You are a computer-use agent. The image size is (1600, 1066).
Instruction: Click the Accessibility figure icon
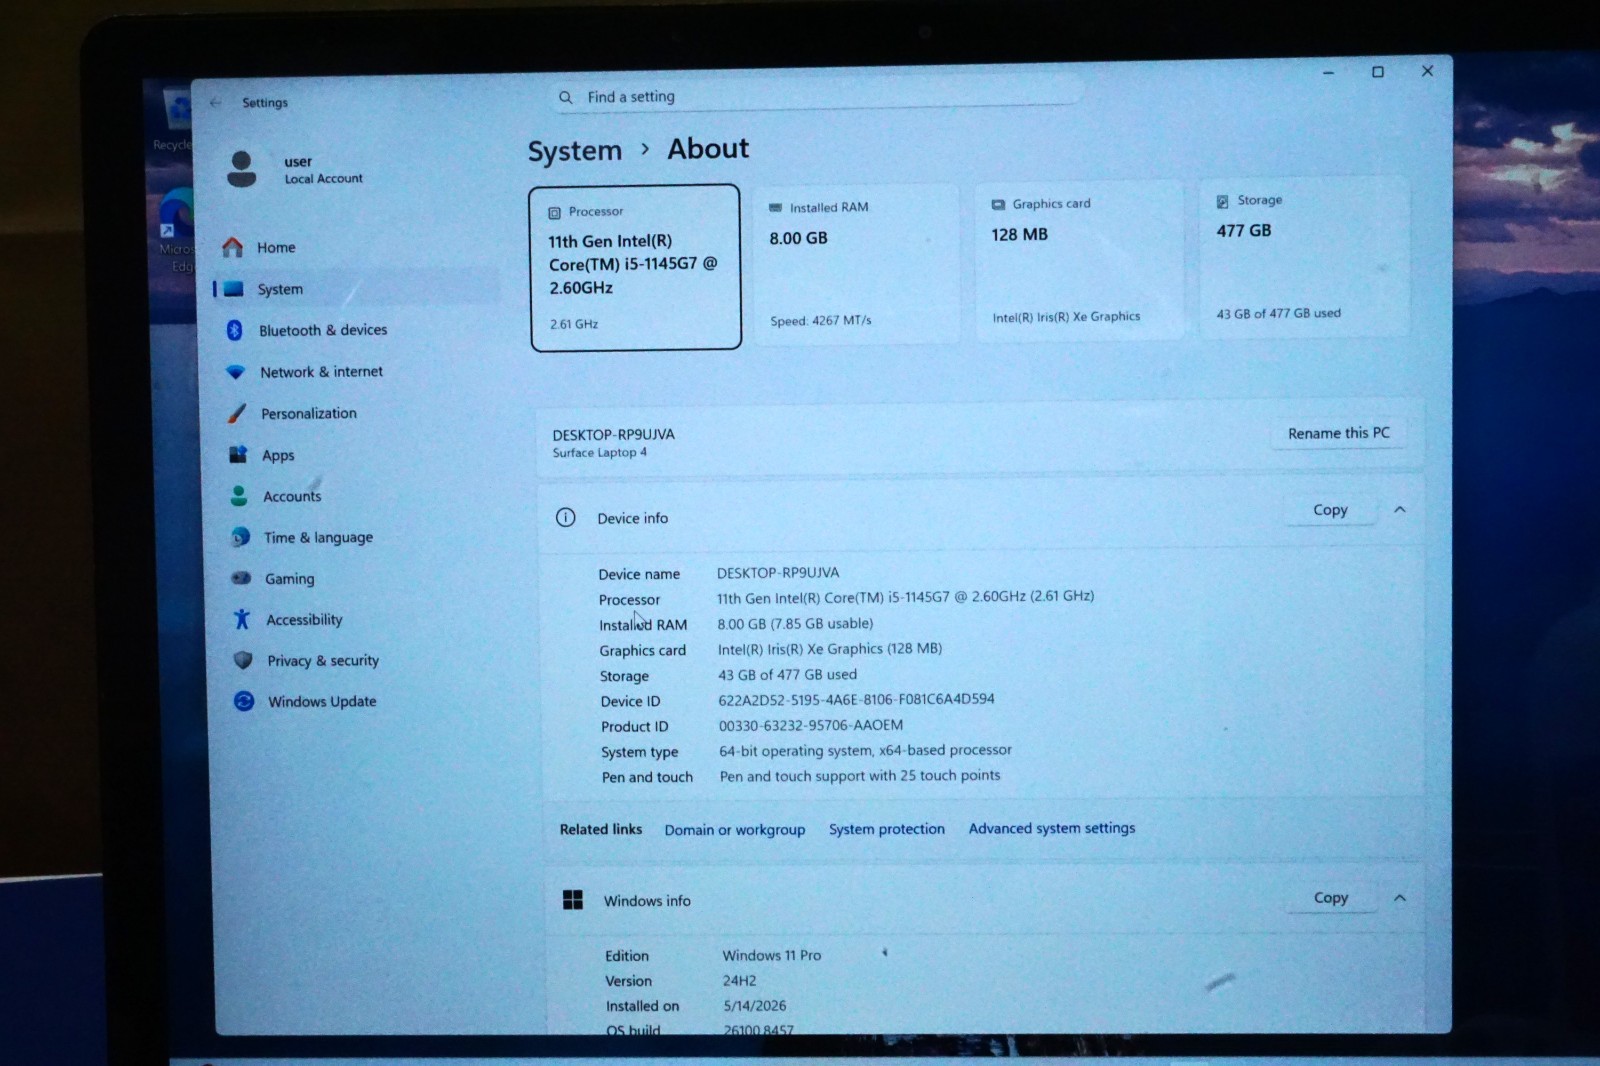pos(242,619)
